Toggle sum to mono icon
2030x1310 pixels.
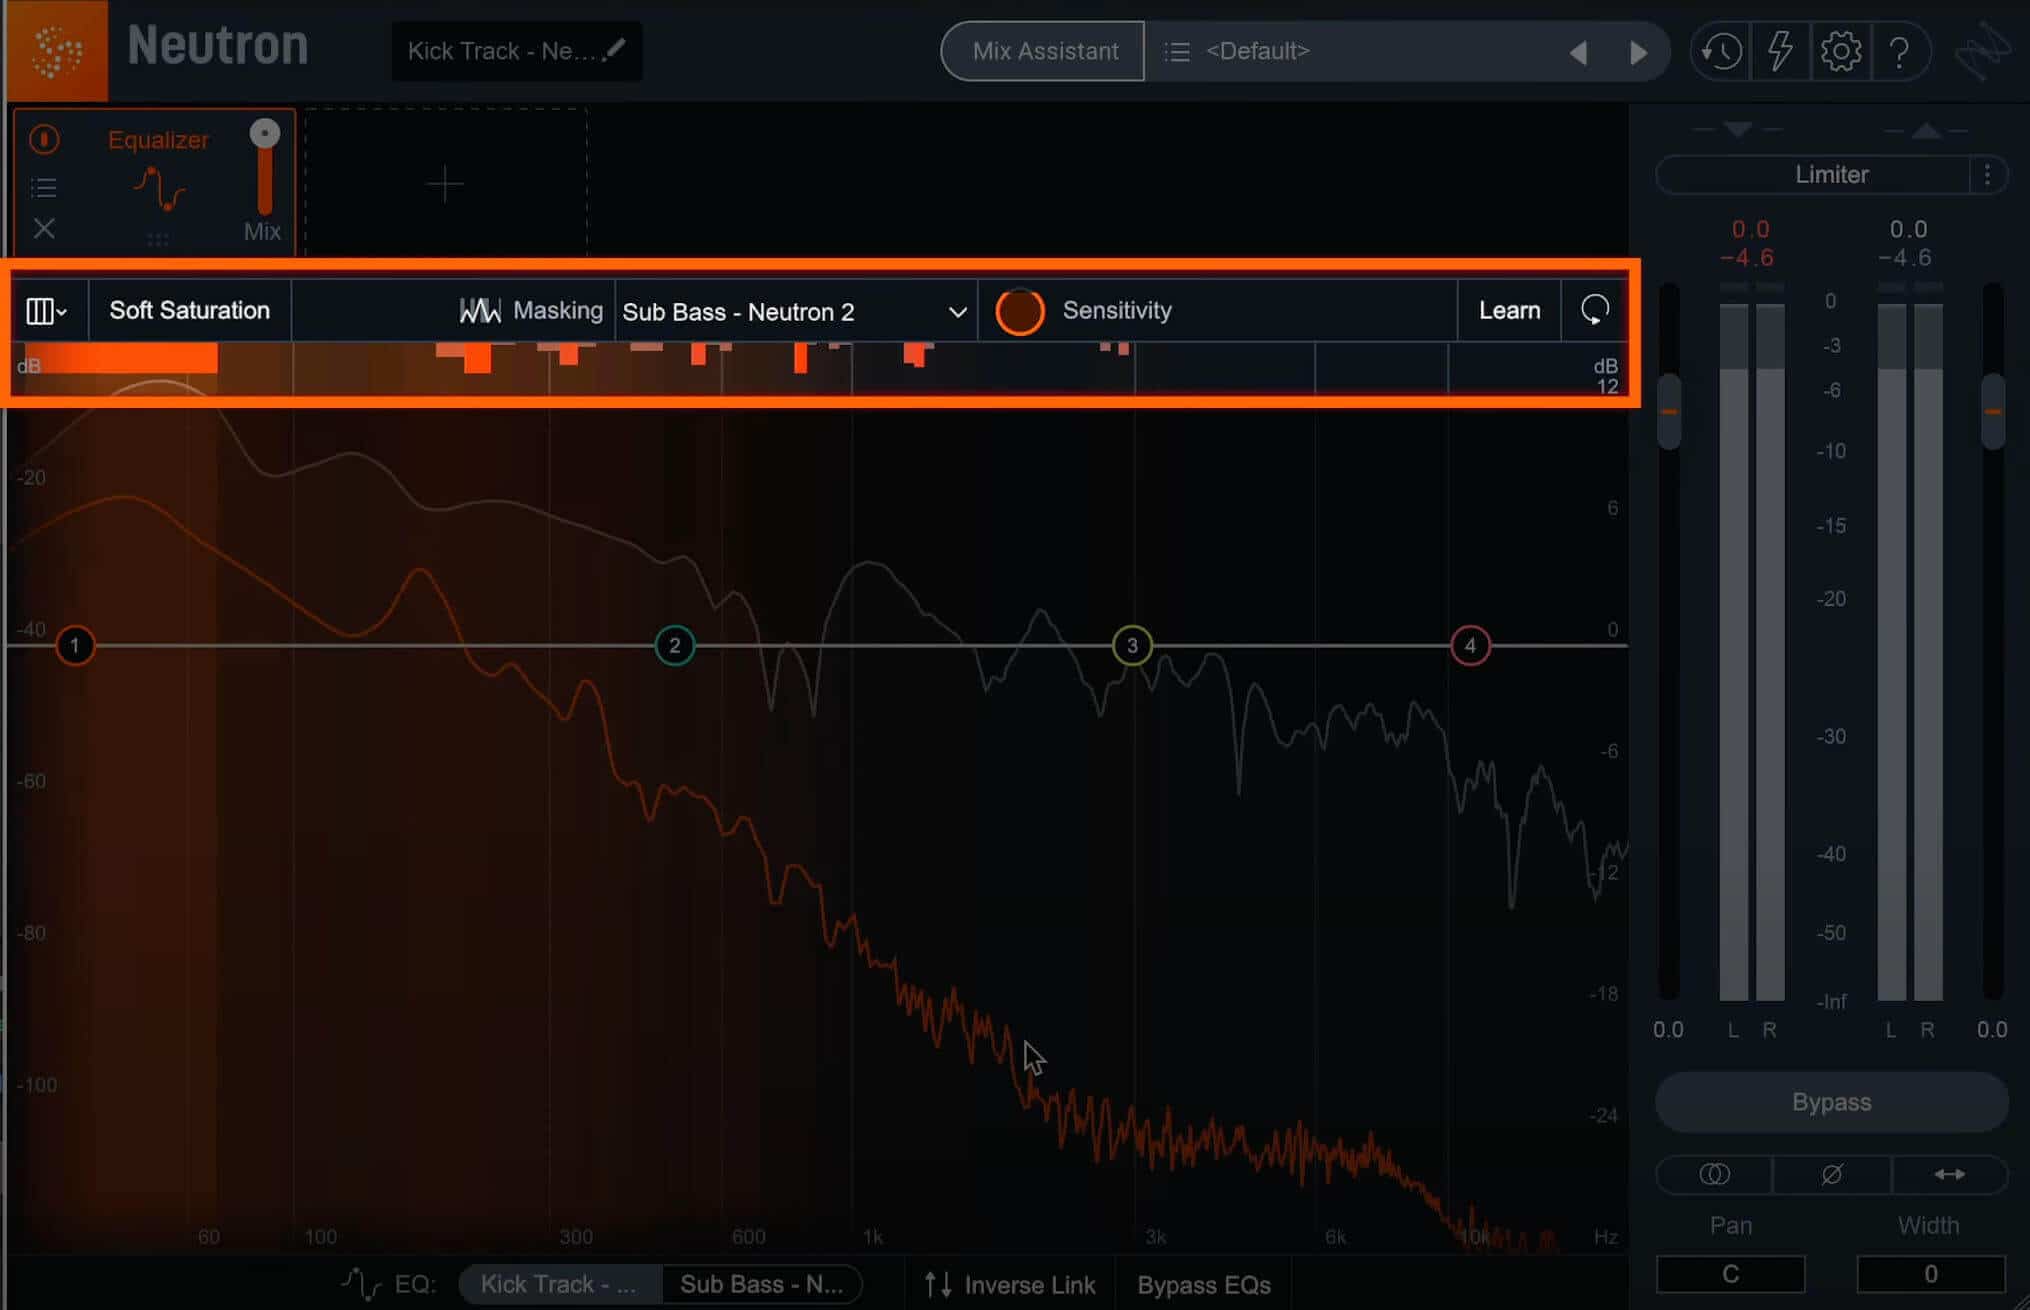tap(1714, 1174)
